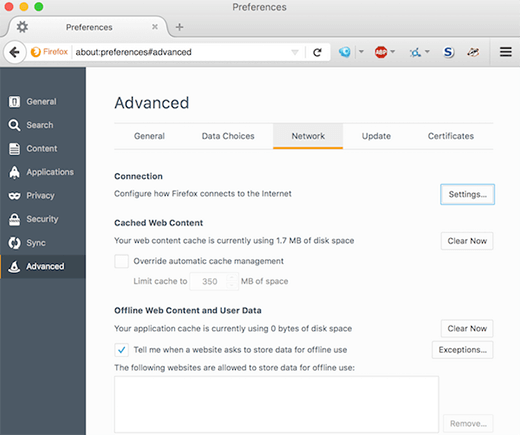Reload the page with the refresh icon
This screenshot has width=520, height=435.
[317, 52]
